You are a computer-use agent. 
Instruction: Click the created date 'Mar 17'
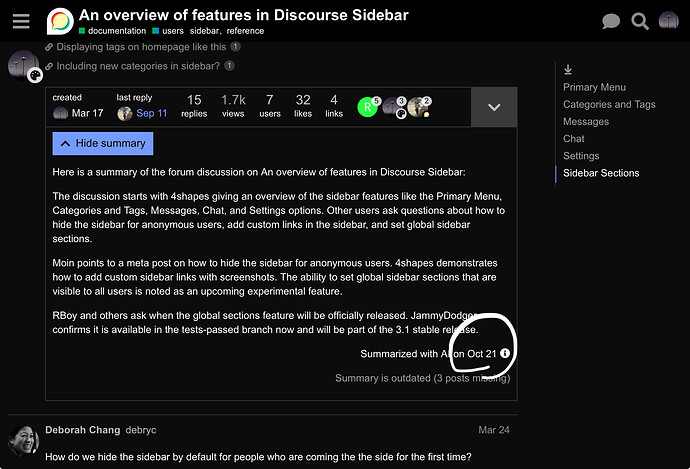click(x=87, y=113)
